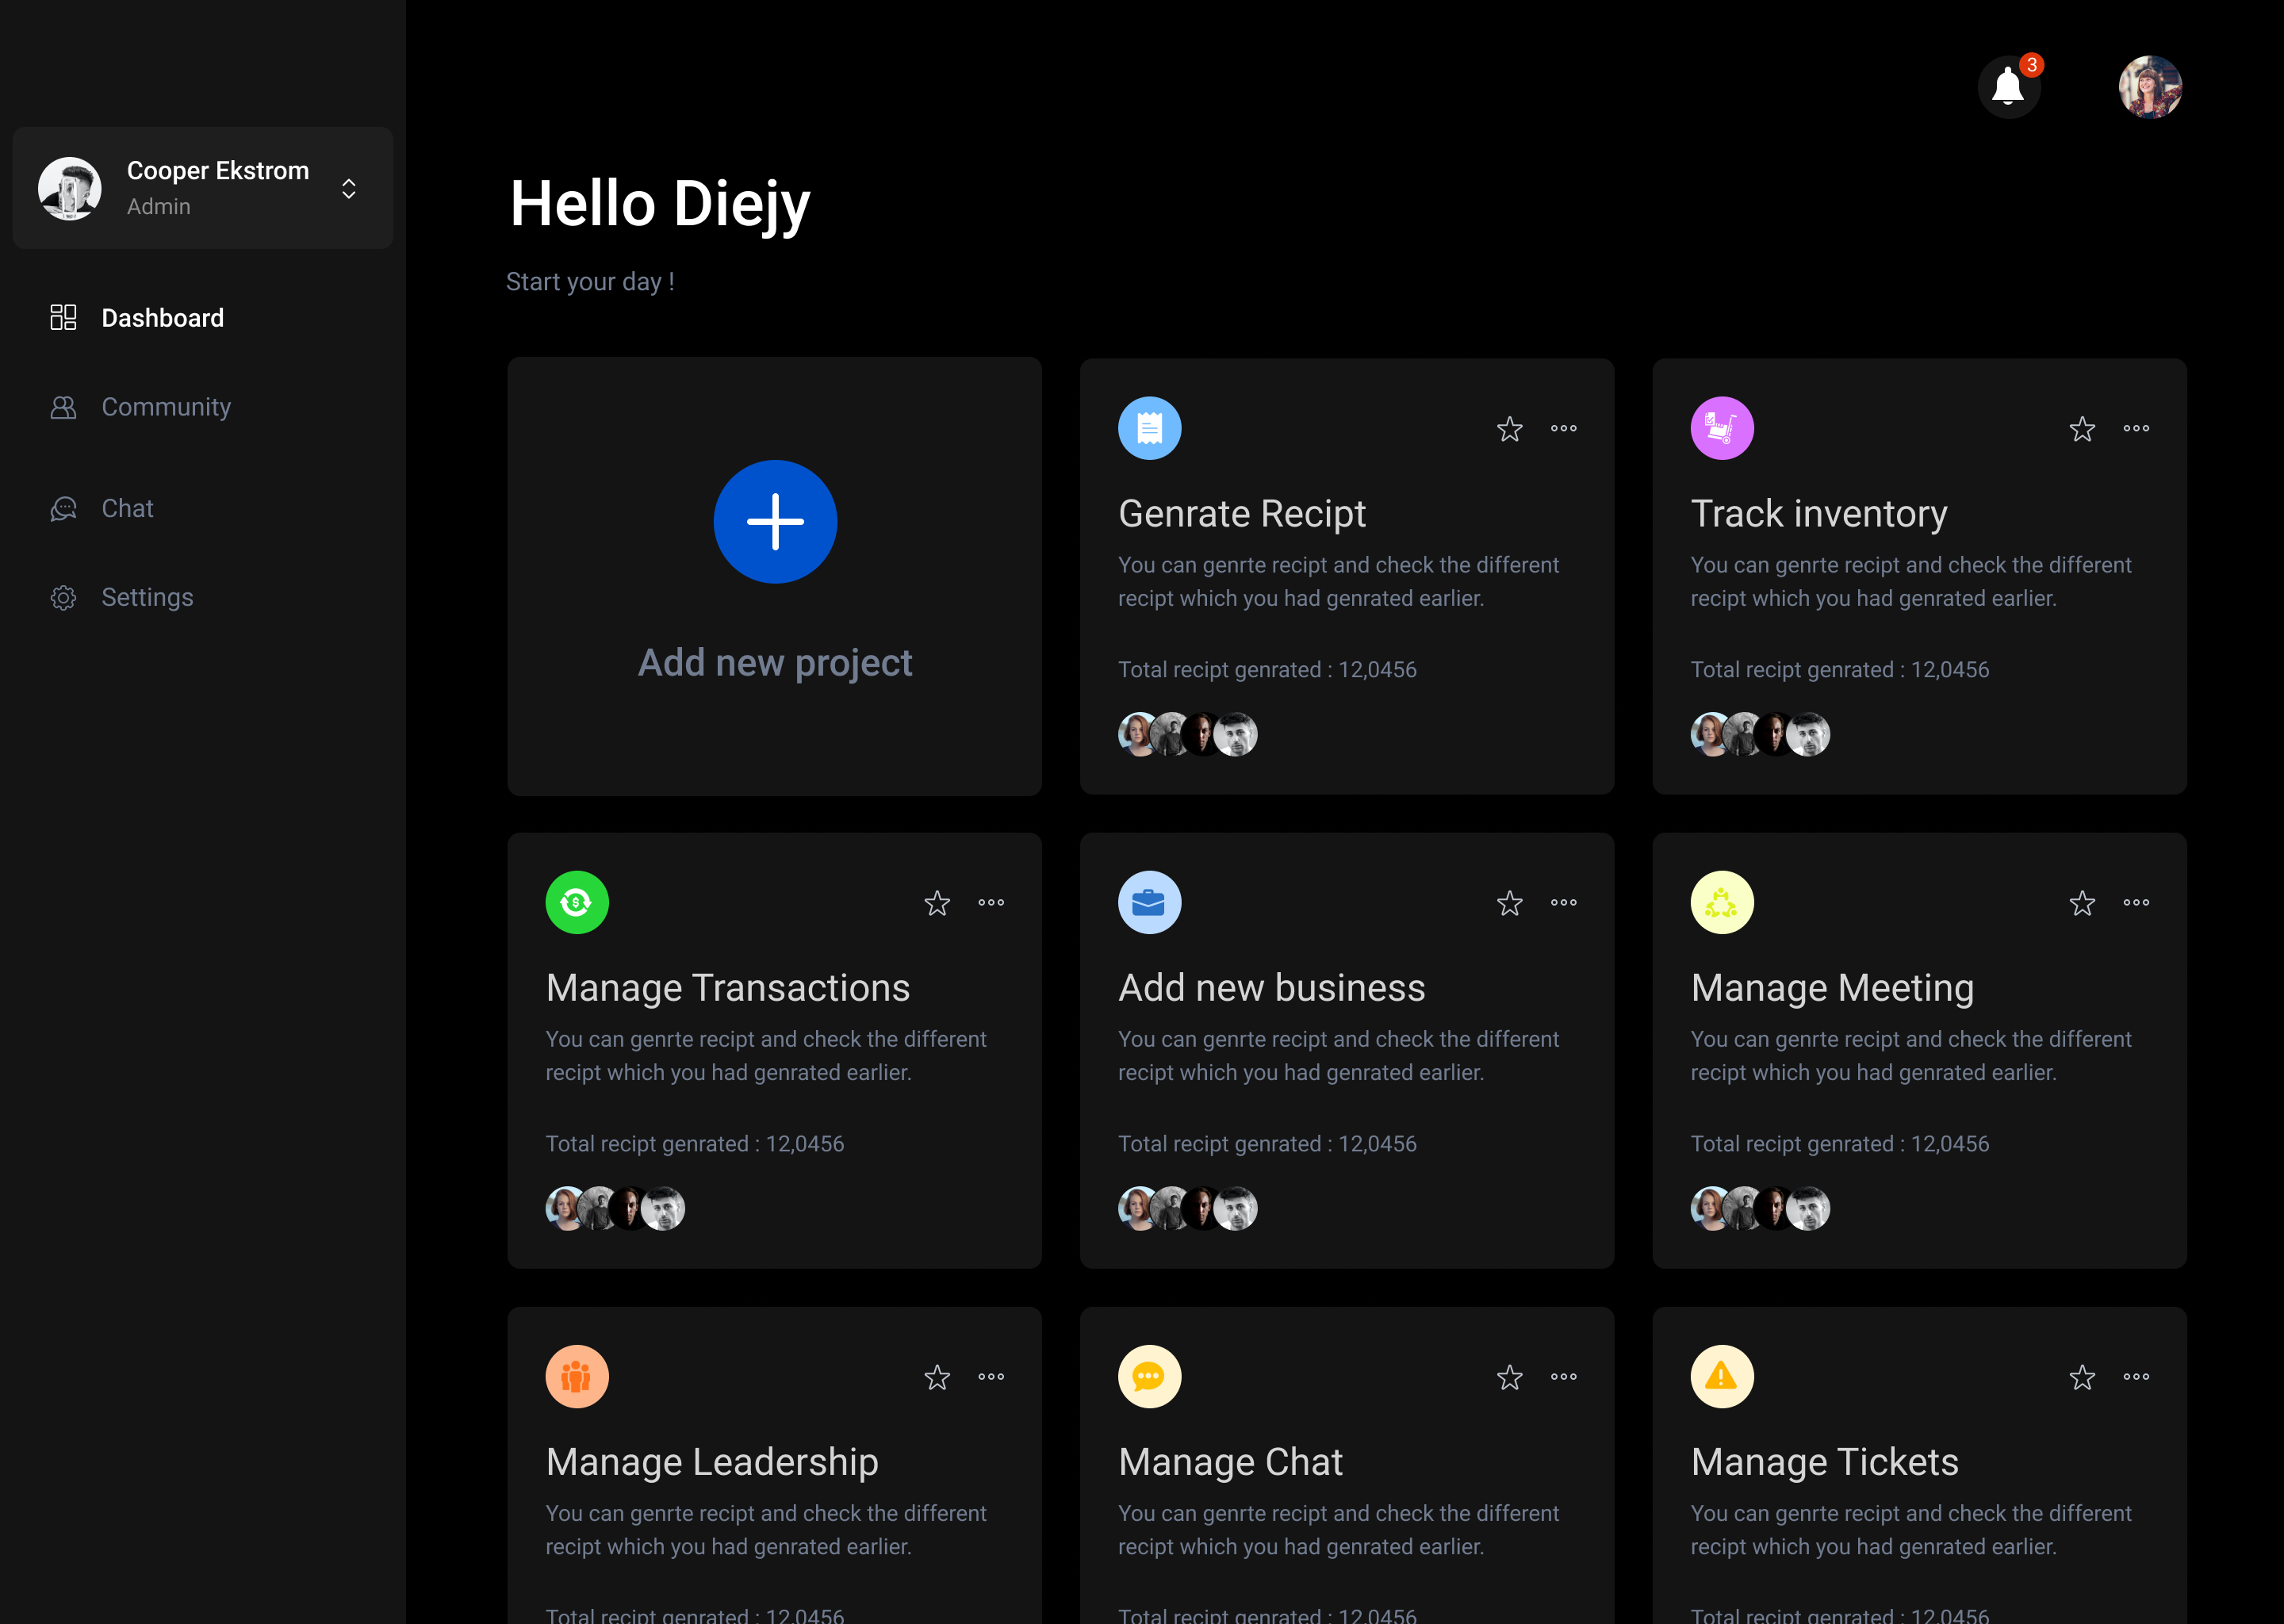Expand the Cooper Ekstrom account switcher

pyautogui.click(x=349, y=188)
